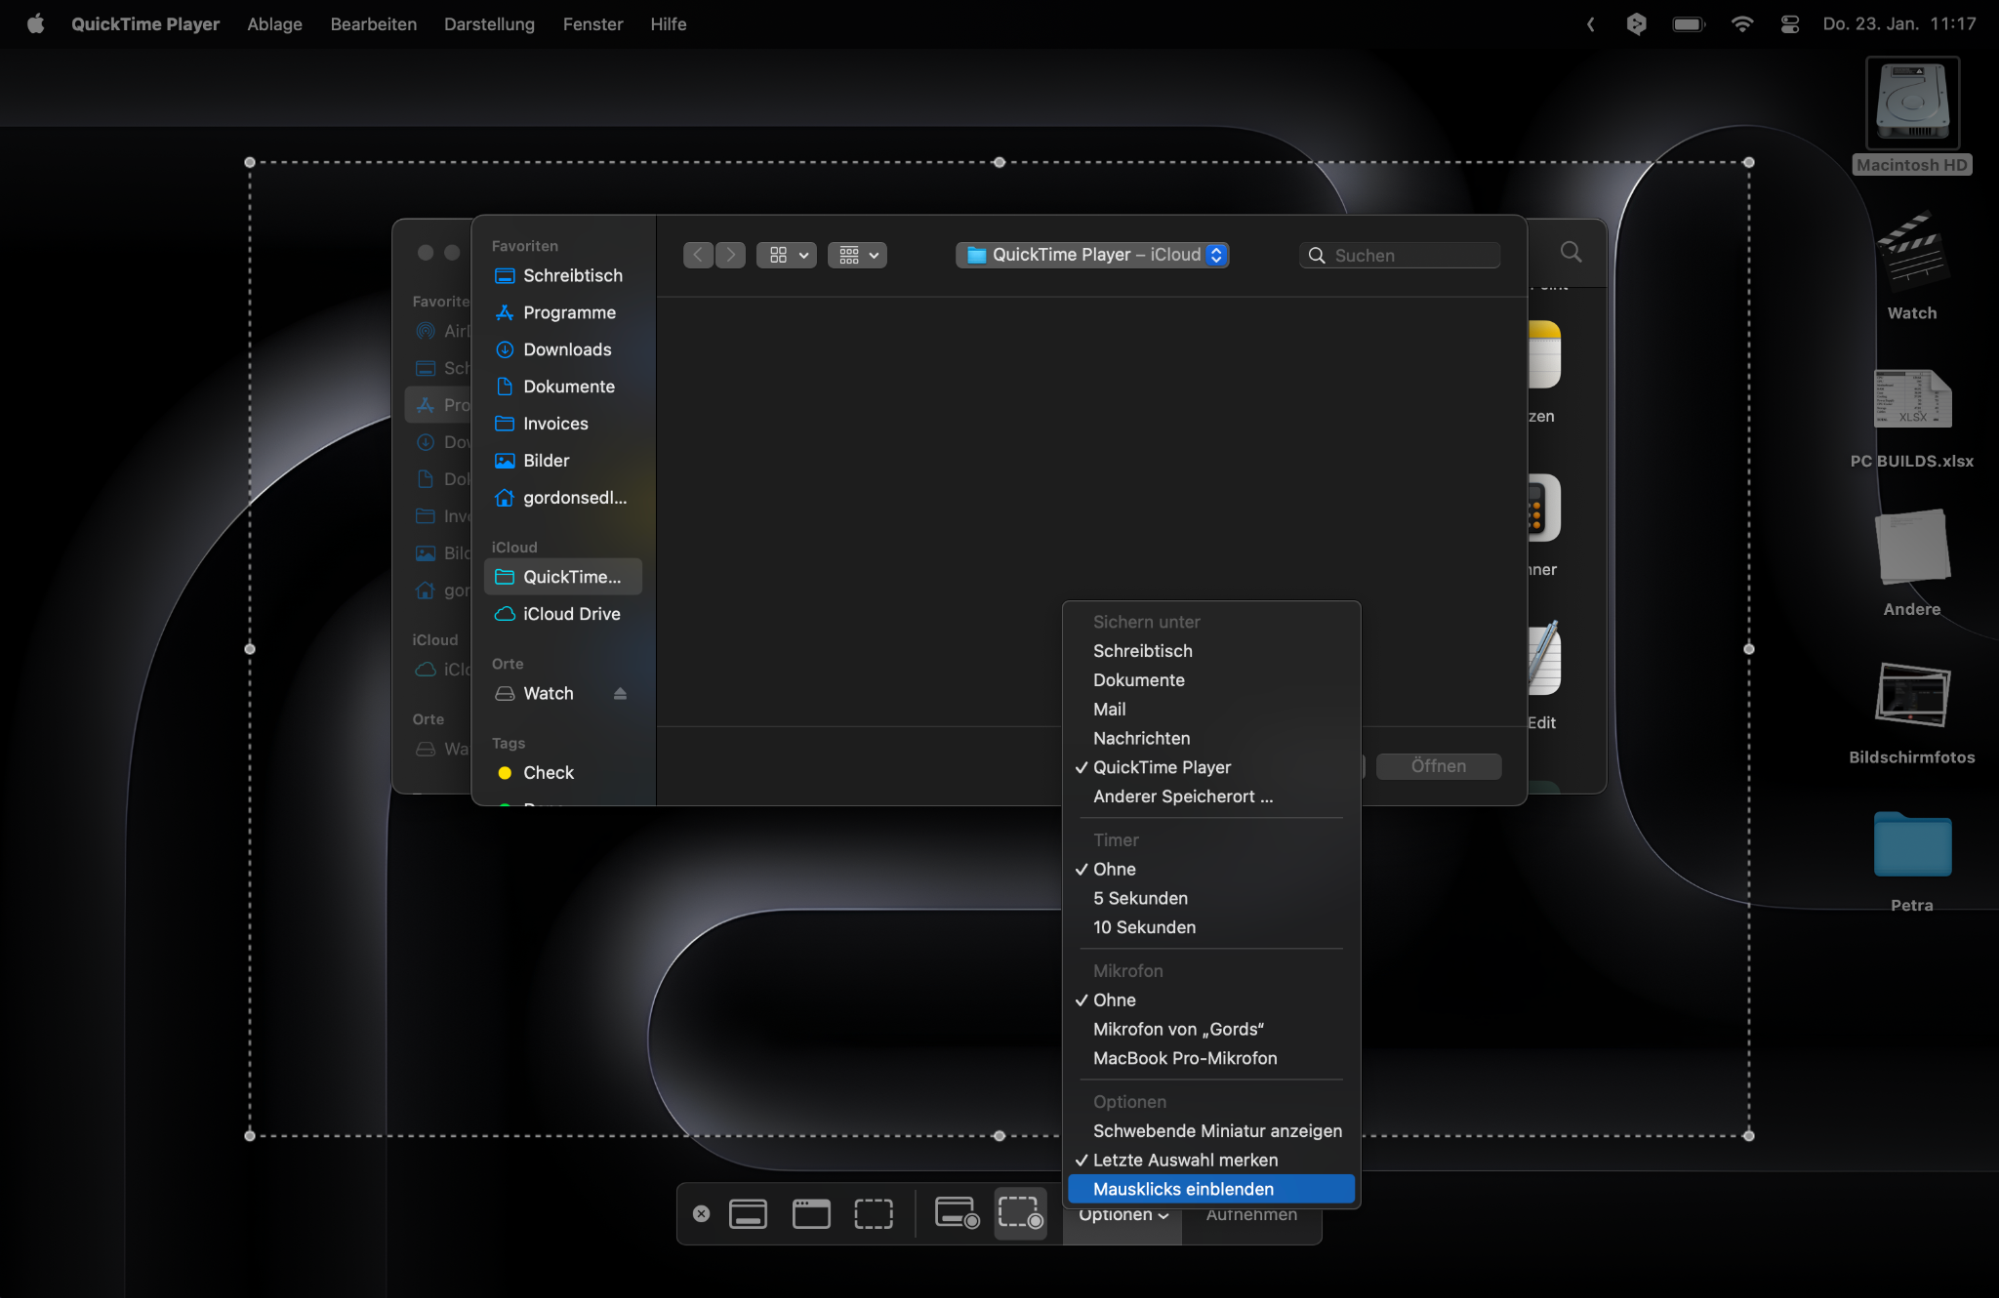
Task: Open Dokumente in dialog sidebar
Action: tap(563, 386)
